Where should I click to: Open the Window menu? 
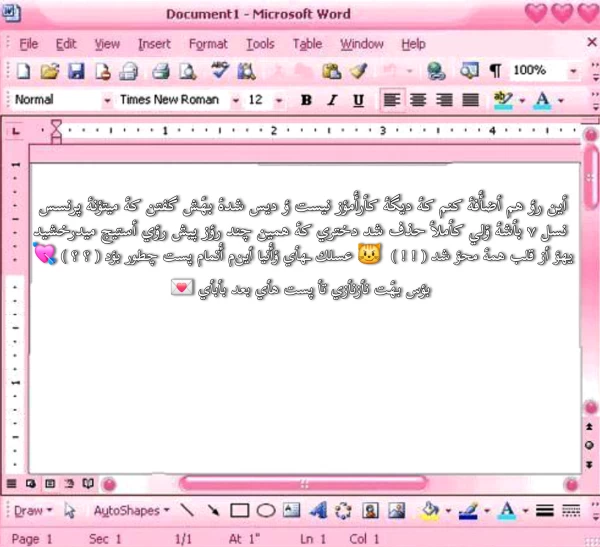362,44
